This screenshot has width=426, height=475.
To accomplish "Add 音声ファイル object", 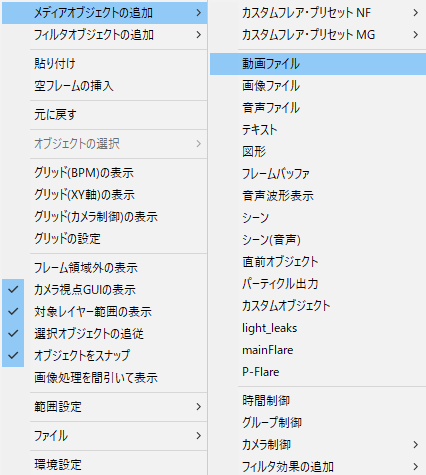I will [x=318, y=108].
